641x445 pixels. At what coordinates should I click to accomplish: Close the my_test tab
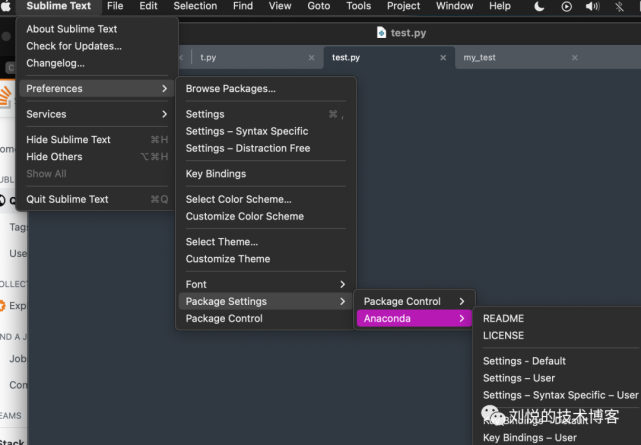pos(574,58)
